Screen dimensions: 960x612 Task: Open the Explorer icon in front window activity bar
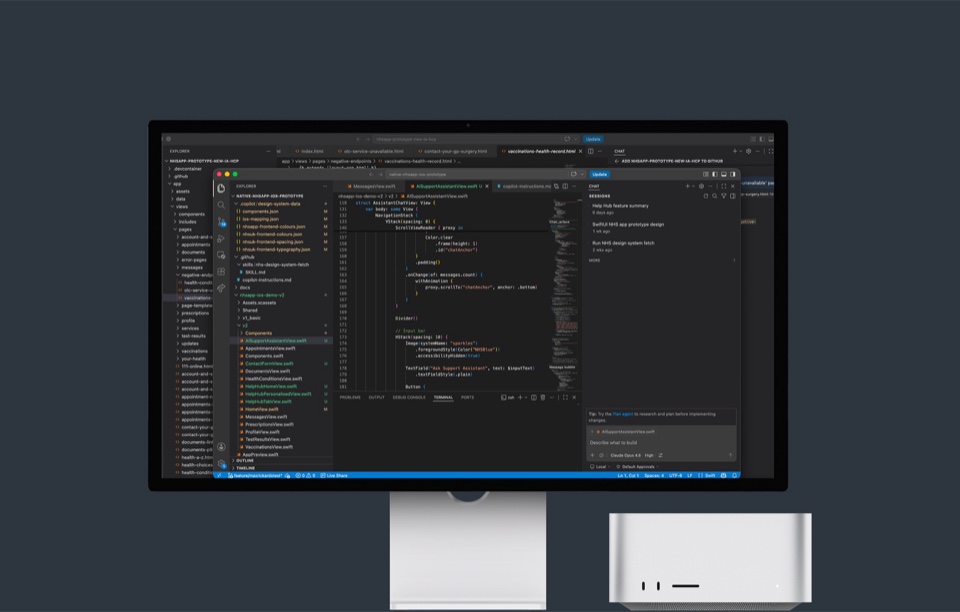(x=221, y=188)
